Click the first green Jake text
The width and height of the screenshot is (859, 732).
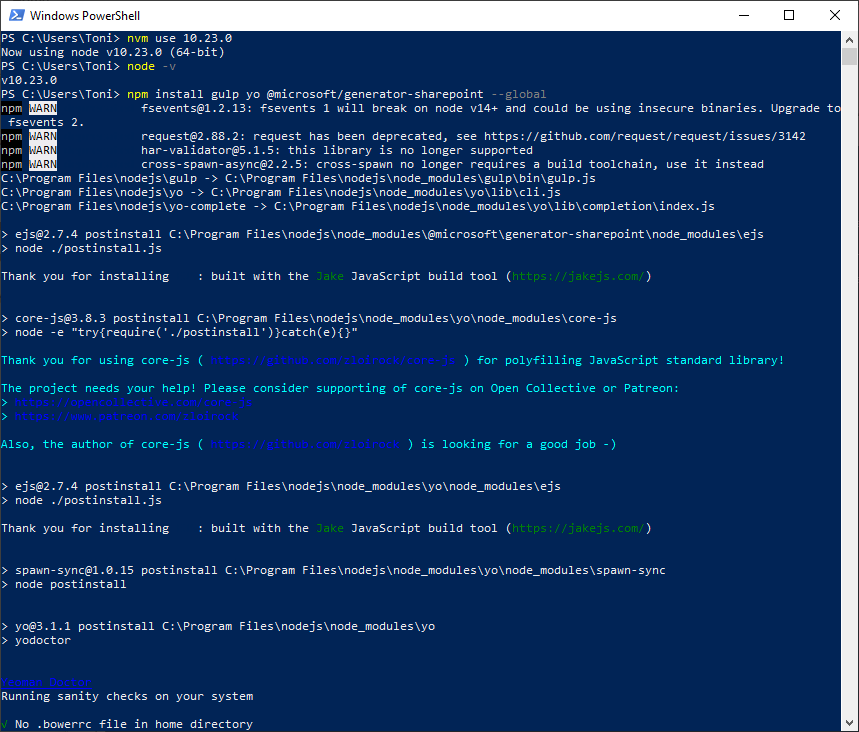[330, 276]
